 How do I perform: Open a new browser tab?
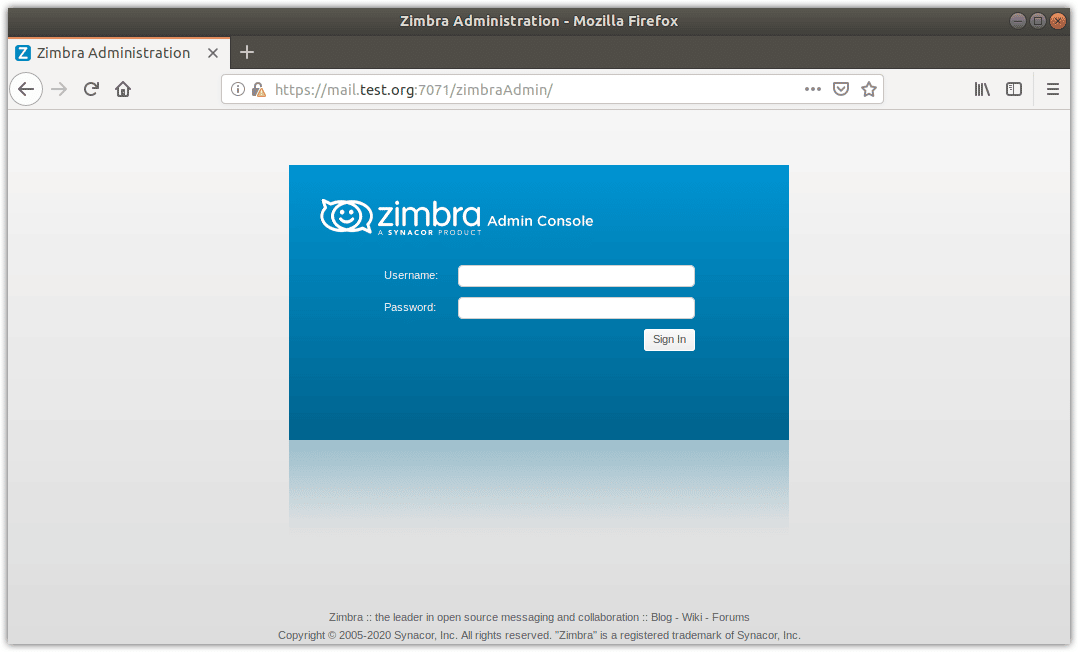pos(247,52)
